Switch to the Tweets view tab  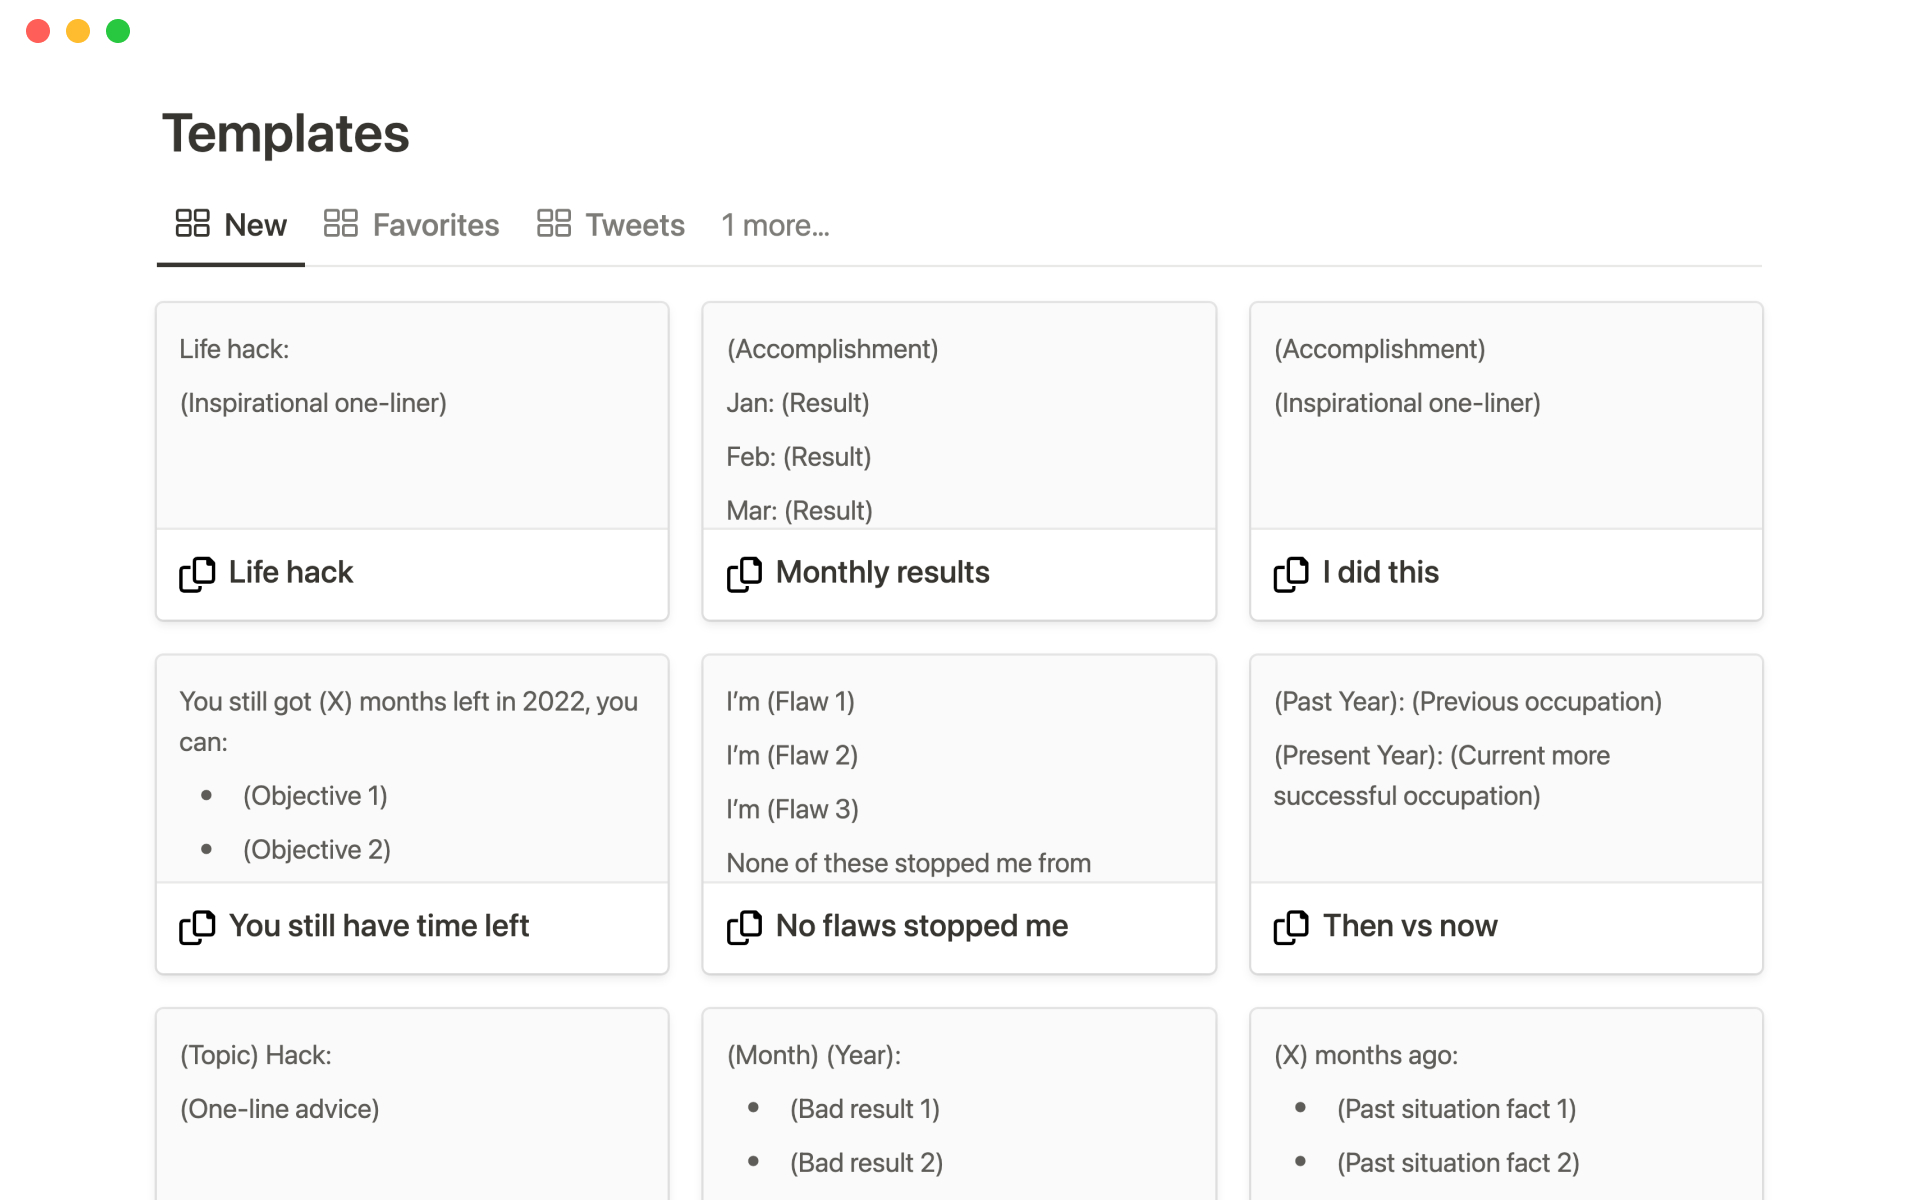click(x=634, y=225)
